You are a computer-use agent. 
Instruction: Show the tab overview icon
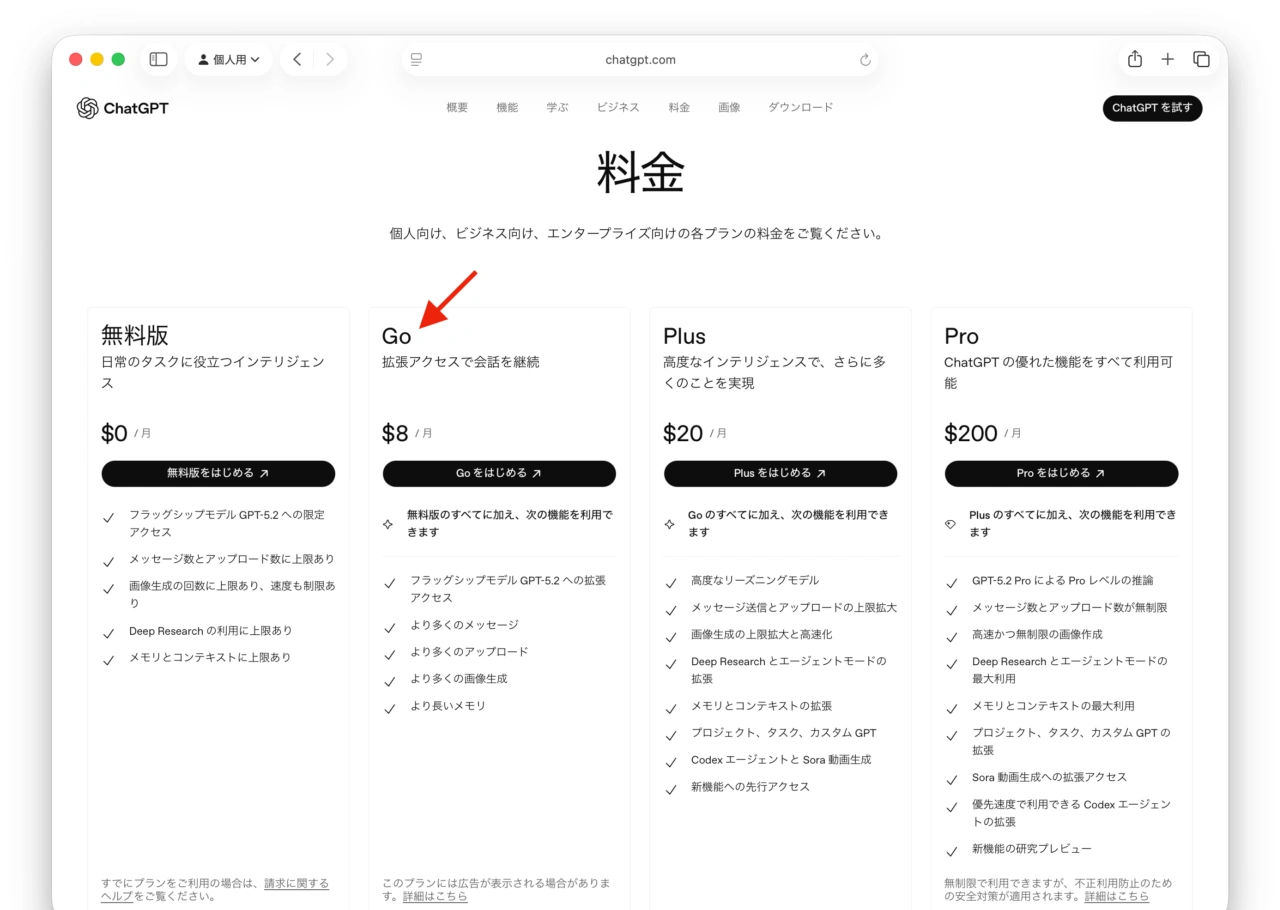tap(1201, 59)
